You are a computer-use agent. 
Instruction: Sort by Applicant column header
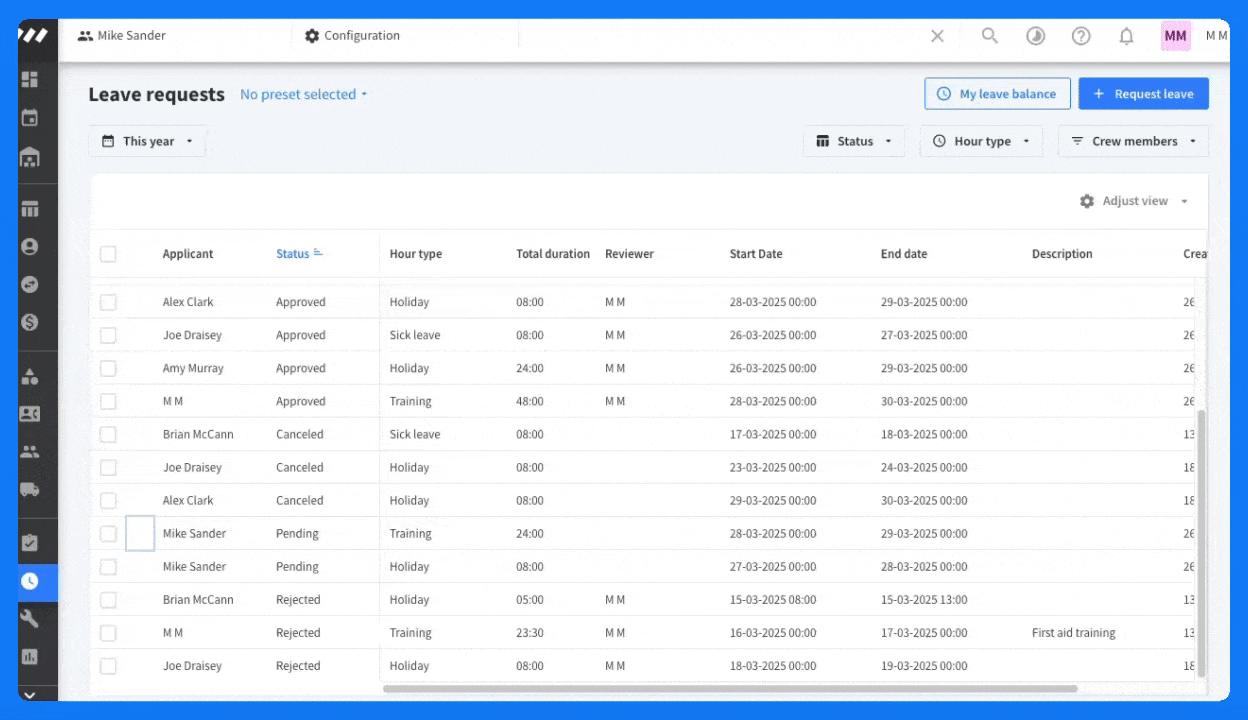click(x=188, y=254)
